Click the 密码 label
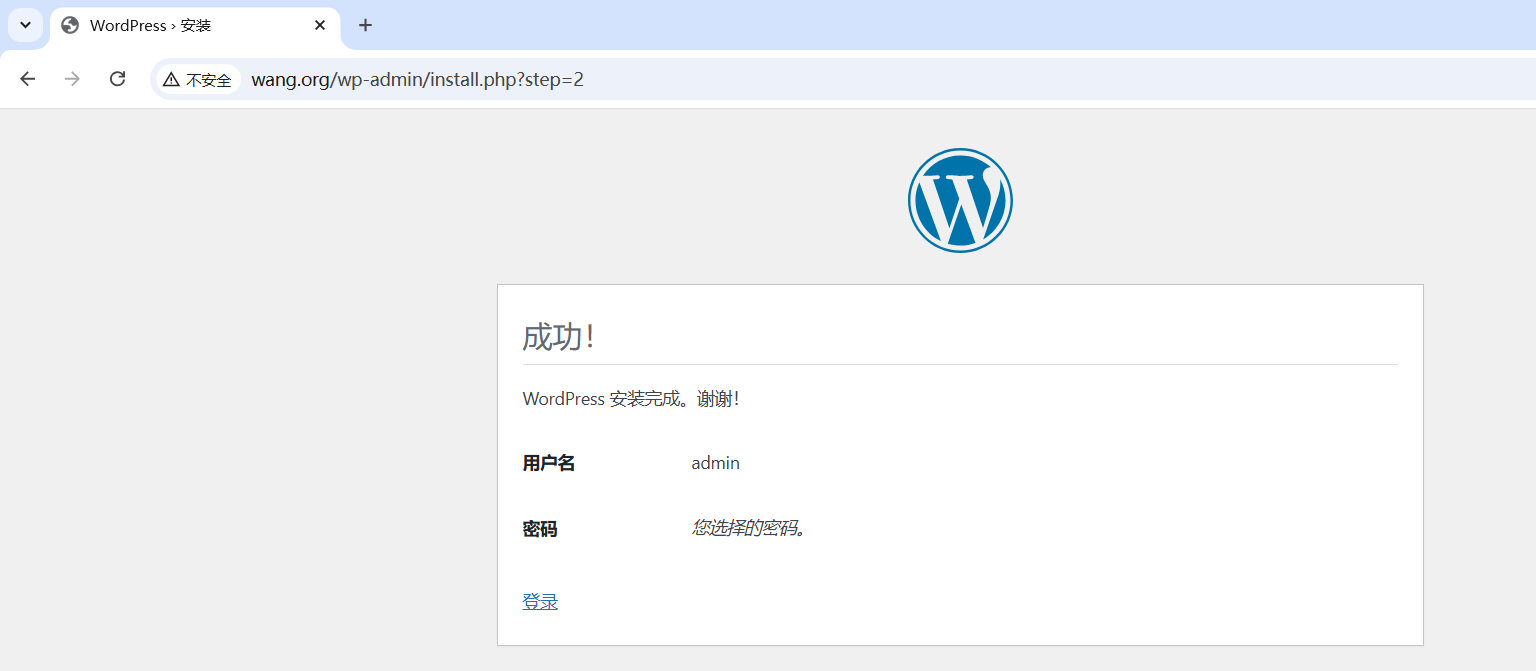This screenshot has width=1536, height=671. tap(540, 529)
